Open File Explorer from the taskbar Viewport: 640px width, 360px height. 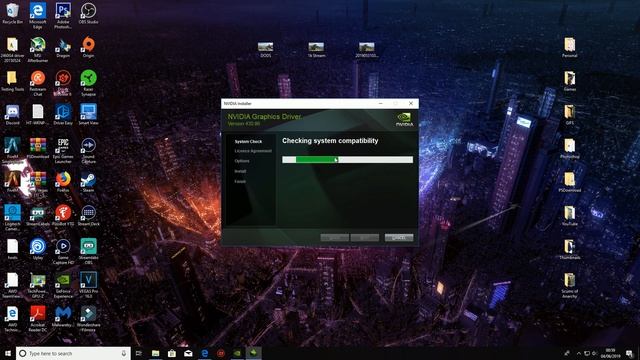(156, 353)
